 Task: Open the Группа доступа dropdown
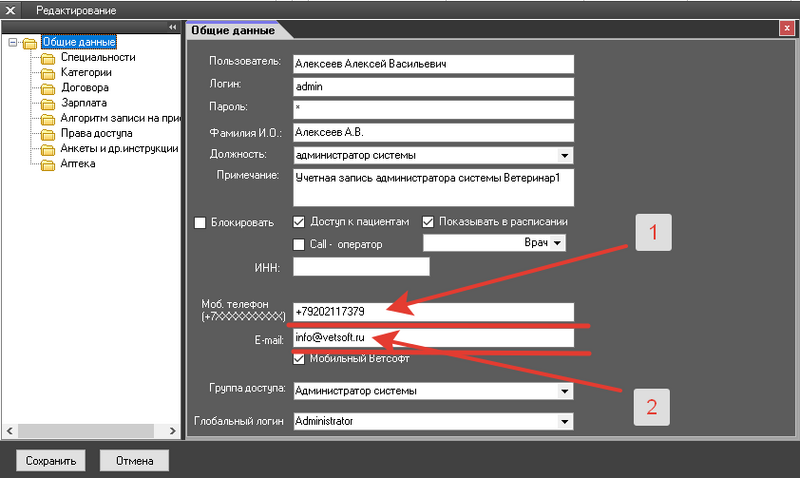[x=564, y=391]
